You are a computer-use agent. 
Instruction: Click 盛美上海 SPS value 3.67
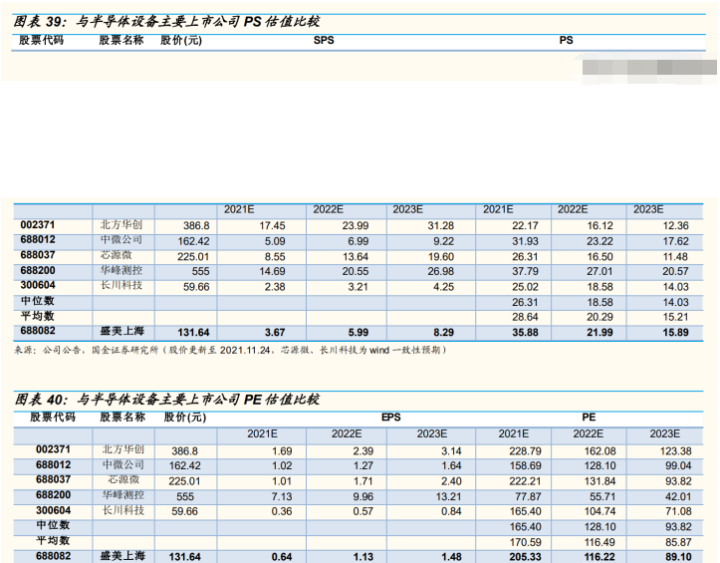pos(275,332)
